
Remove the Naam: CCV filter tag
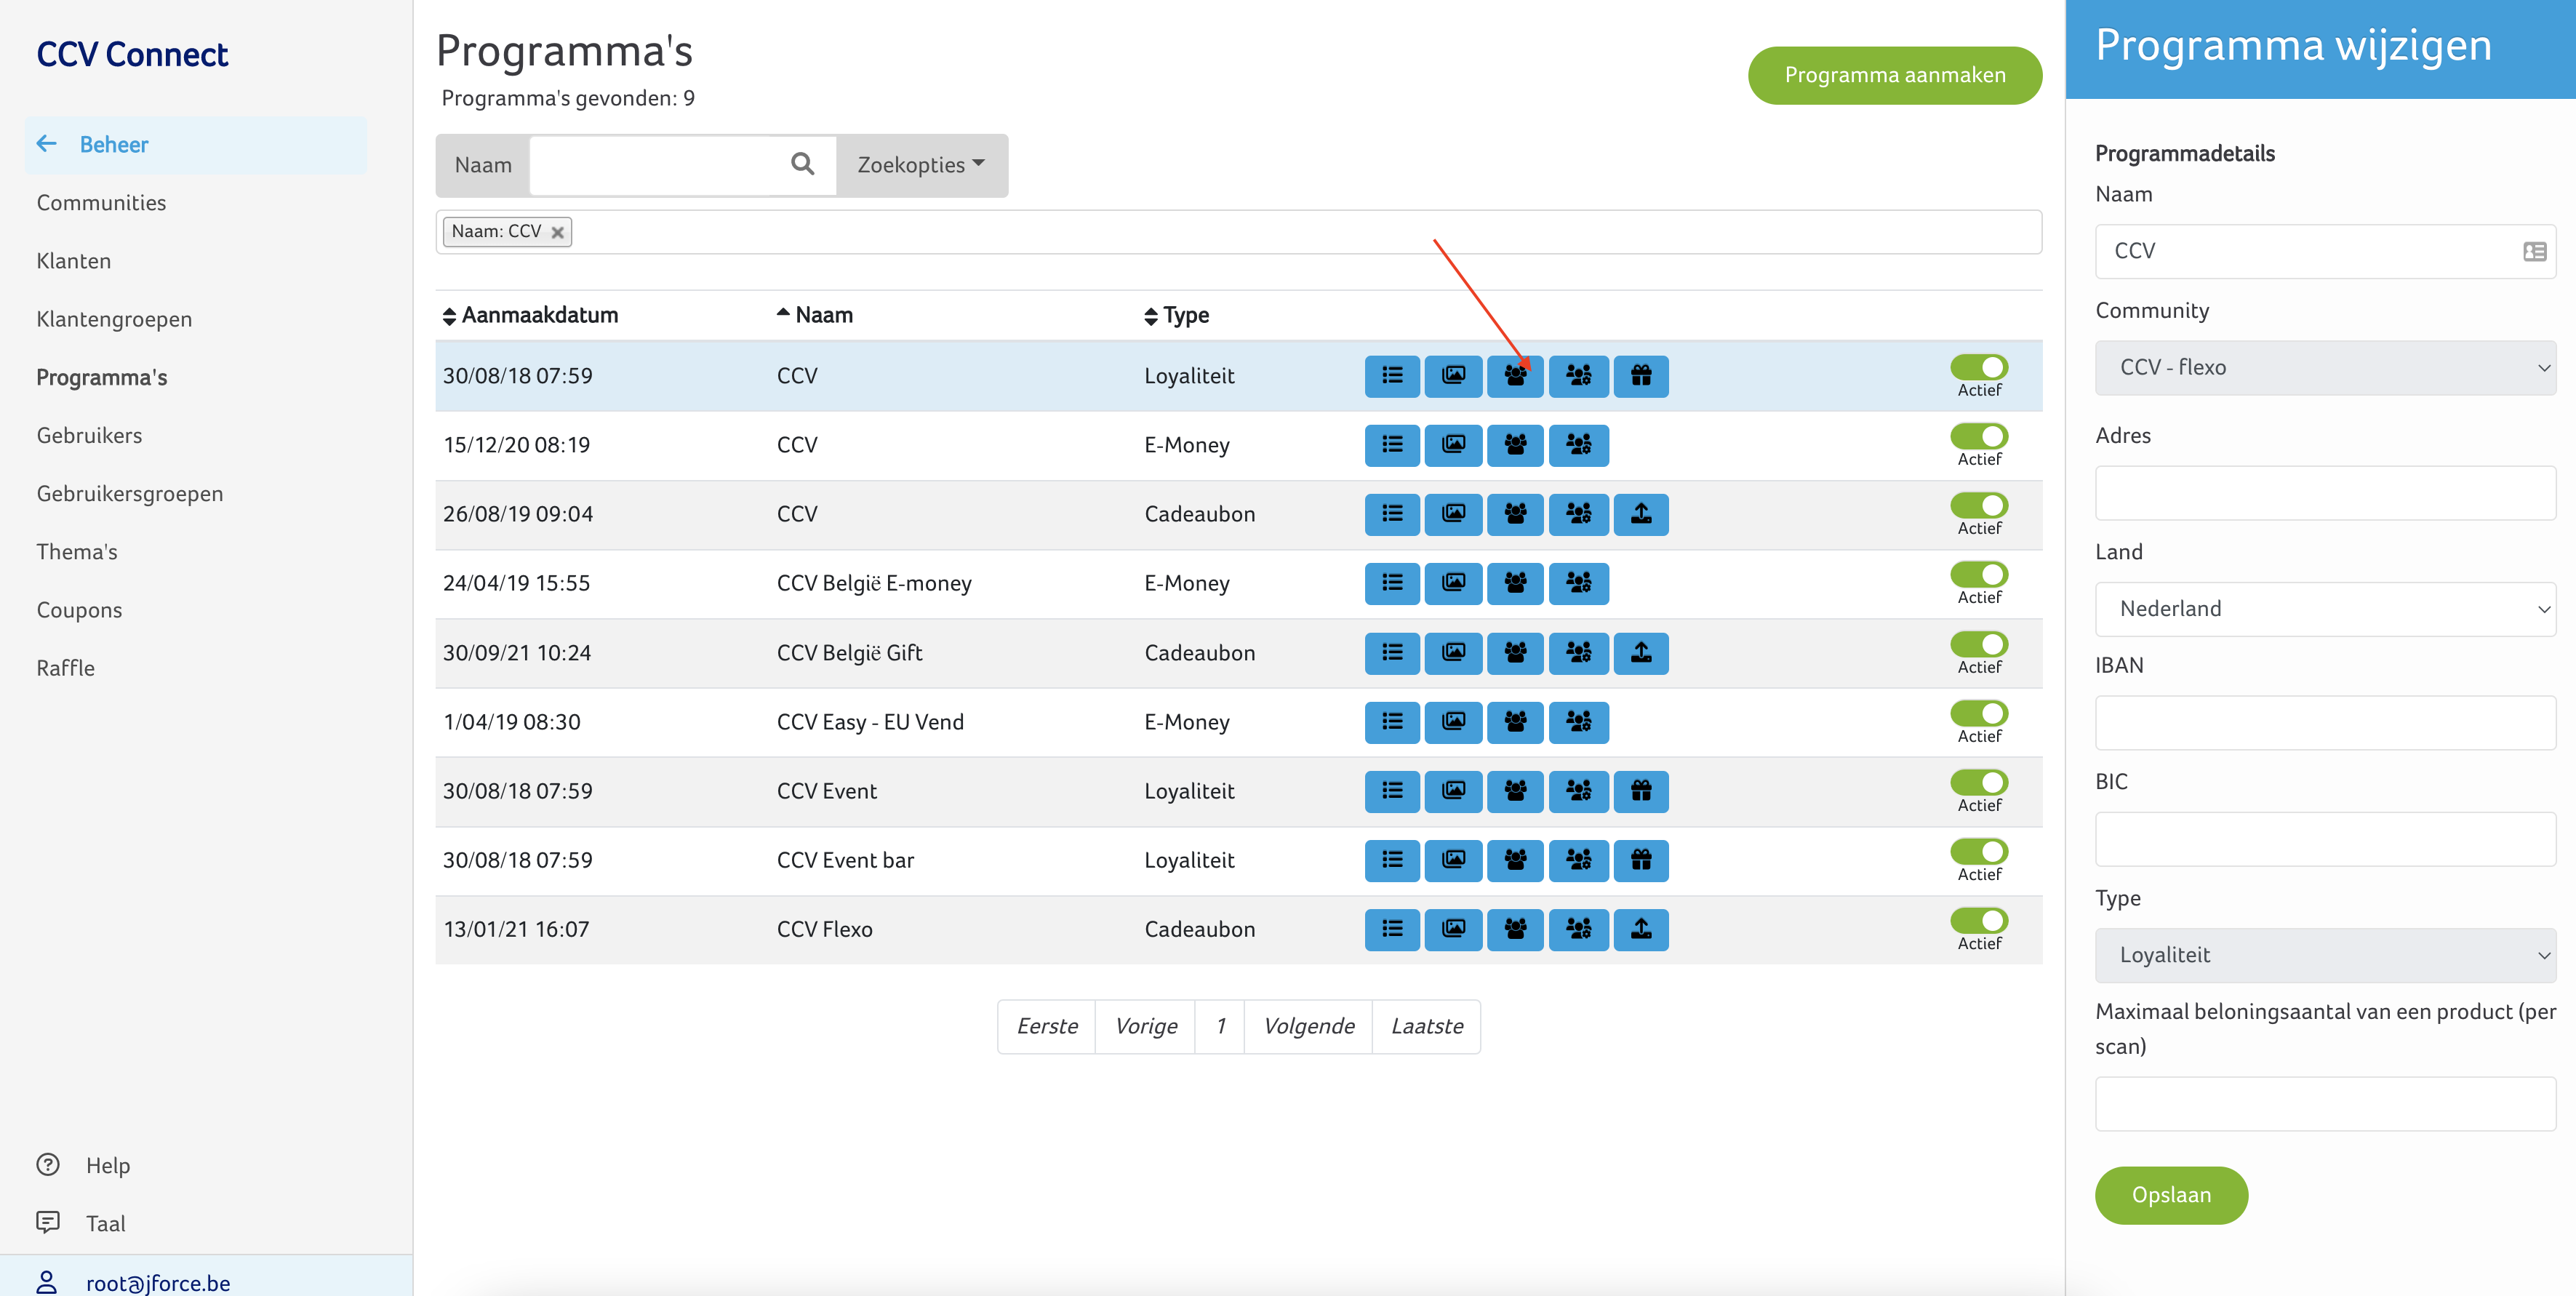[x=558, y=232]
